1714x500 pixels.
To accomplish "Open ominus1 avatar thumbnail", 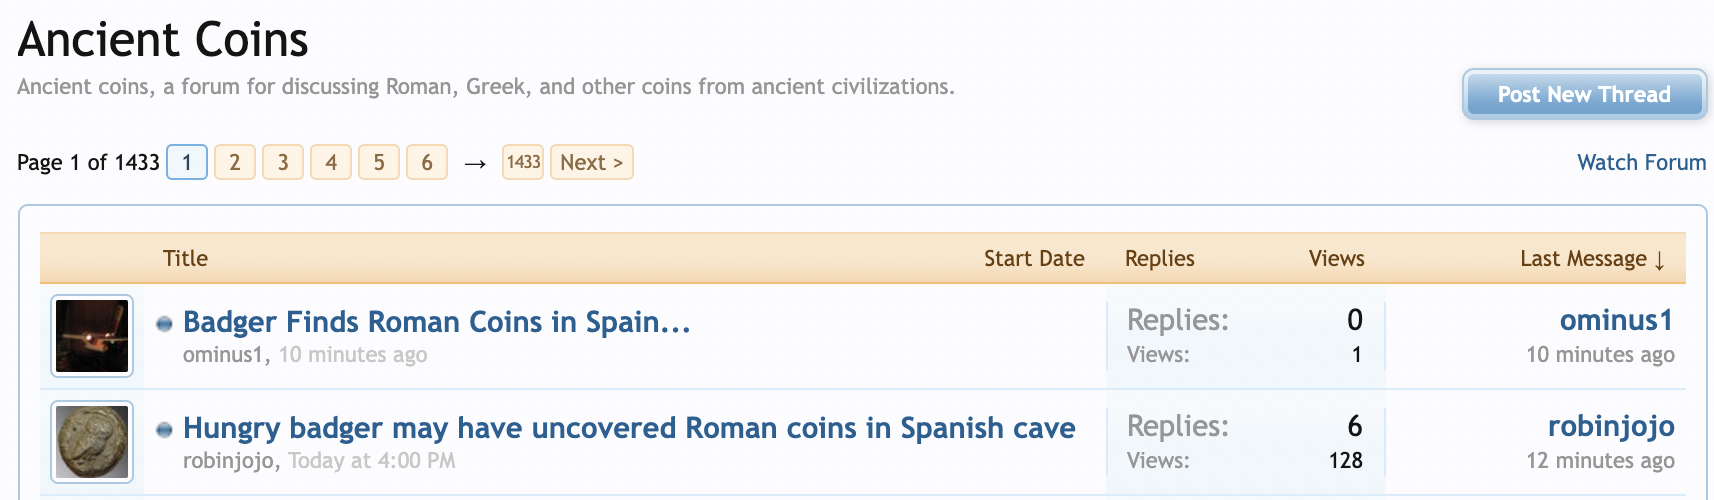I will click(92, 336).
